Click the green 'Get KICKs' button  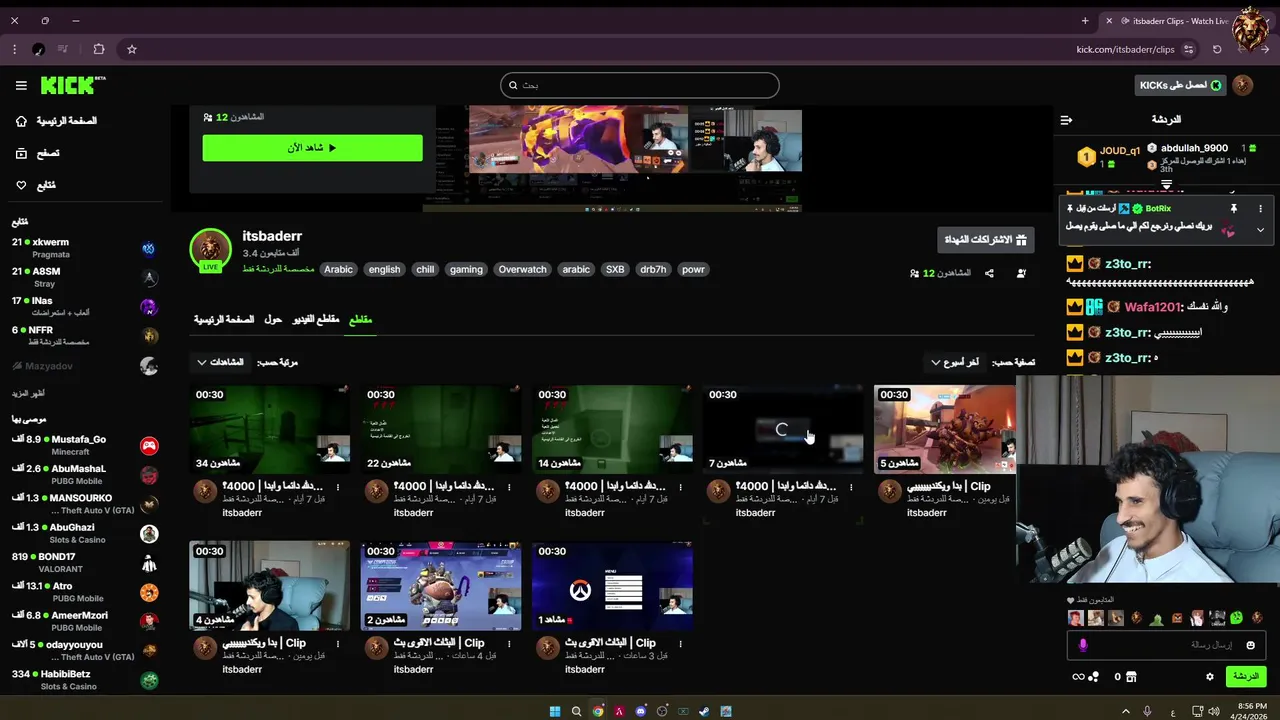(1181, 85)
